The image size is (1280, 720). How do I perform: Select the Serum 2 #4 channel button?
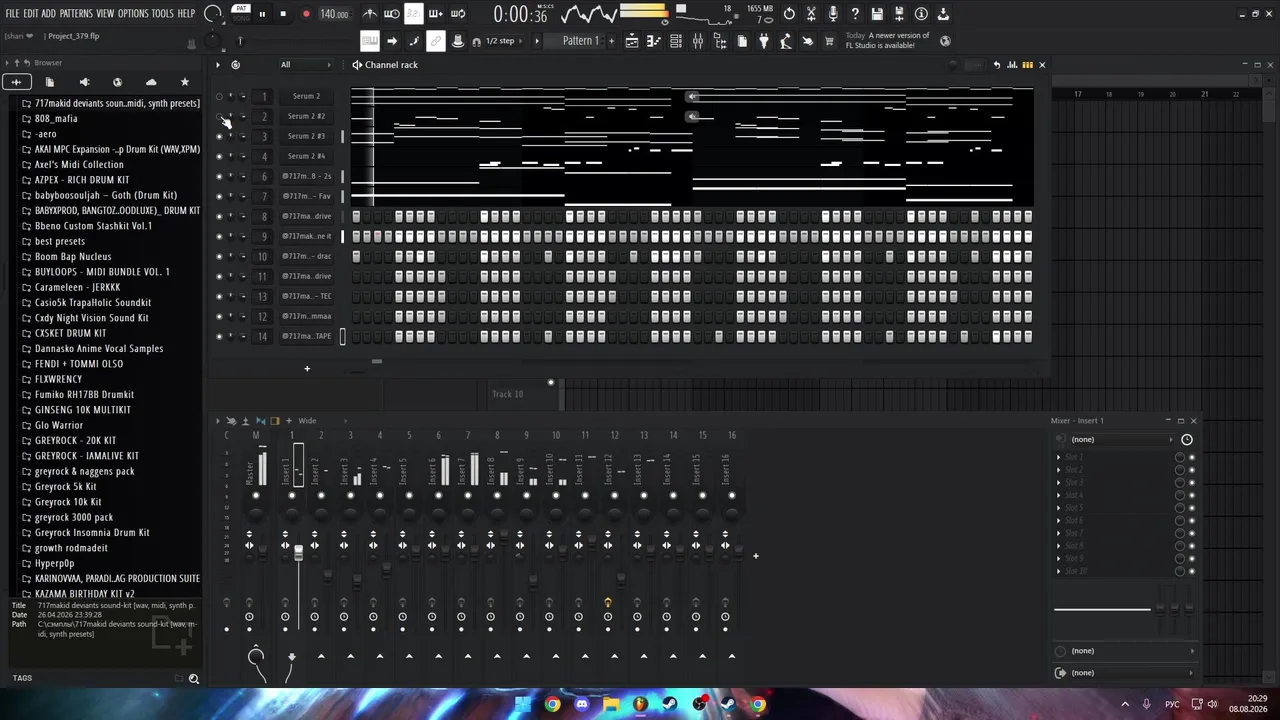click(x=306, y=156)
